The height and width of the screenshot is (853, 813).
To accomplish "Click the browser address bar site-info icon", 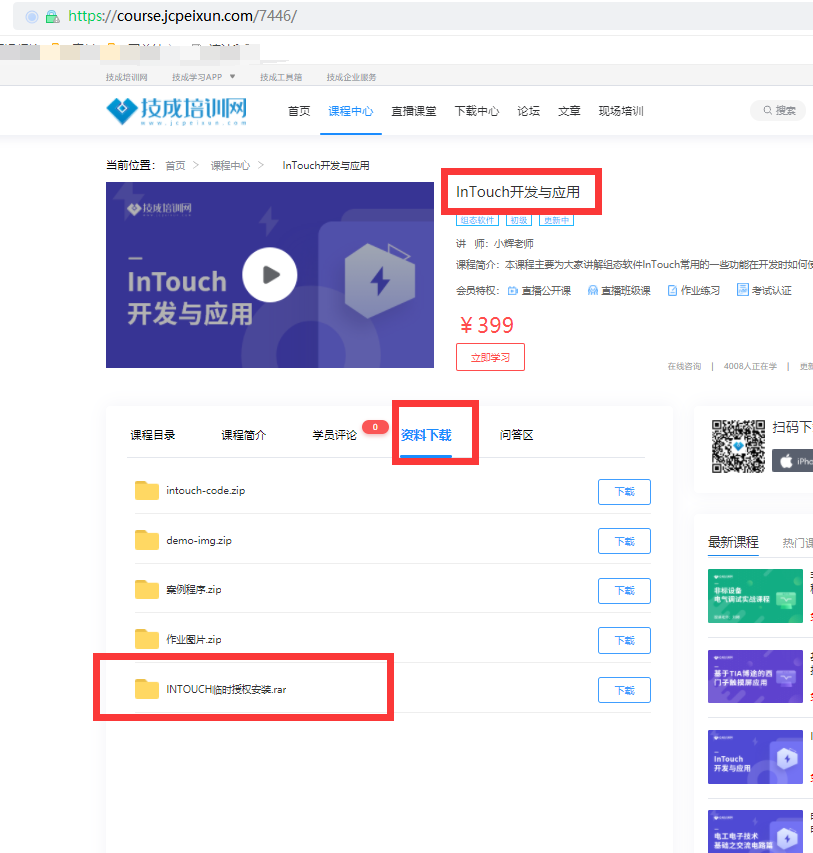I will point(32,16).
